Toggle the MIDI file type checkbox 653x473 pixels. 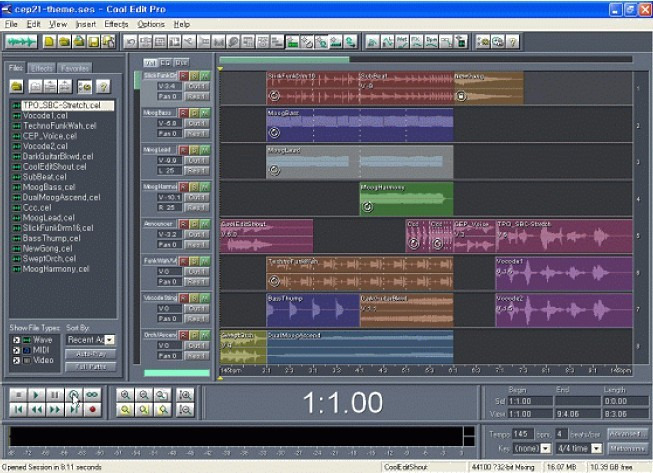point(16,350)
